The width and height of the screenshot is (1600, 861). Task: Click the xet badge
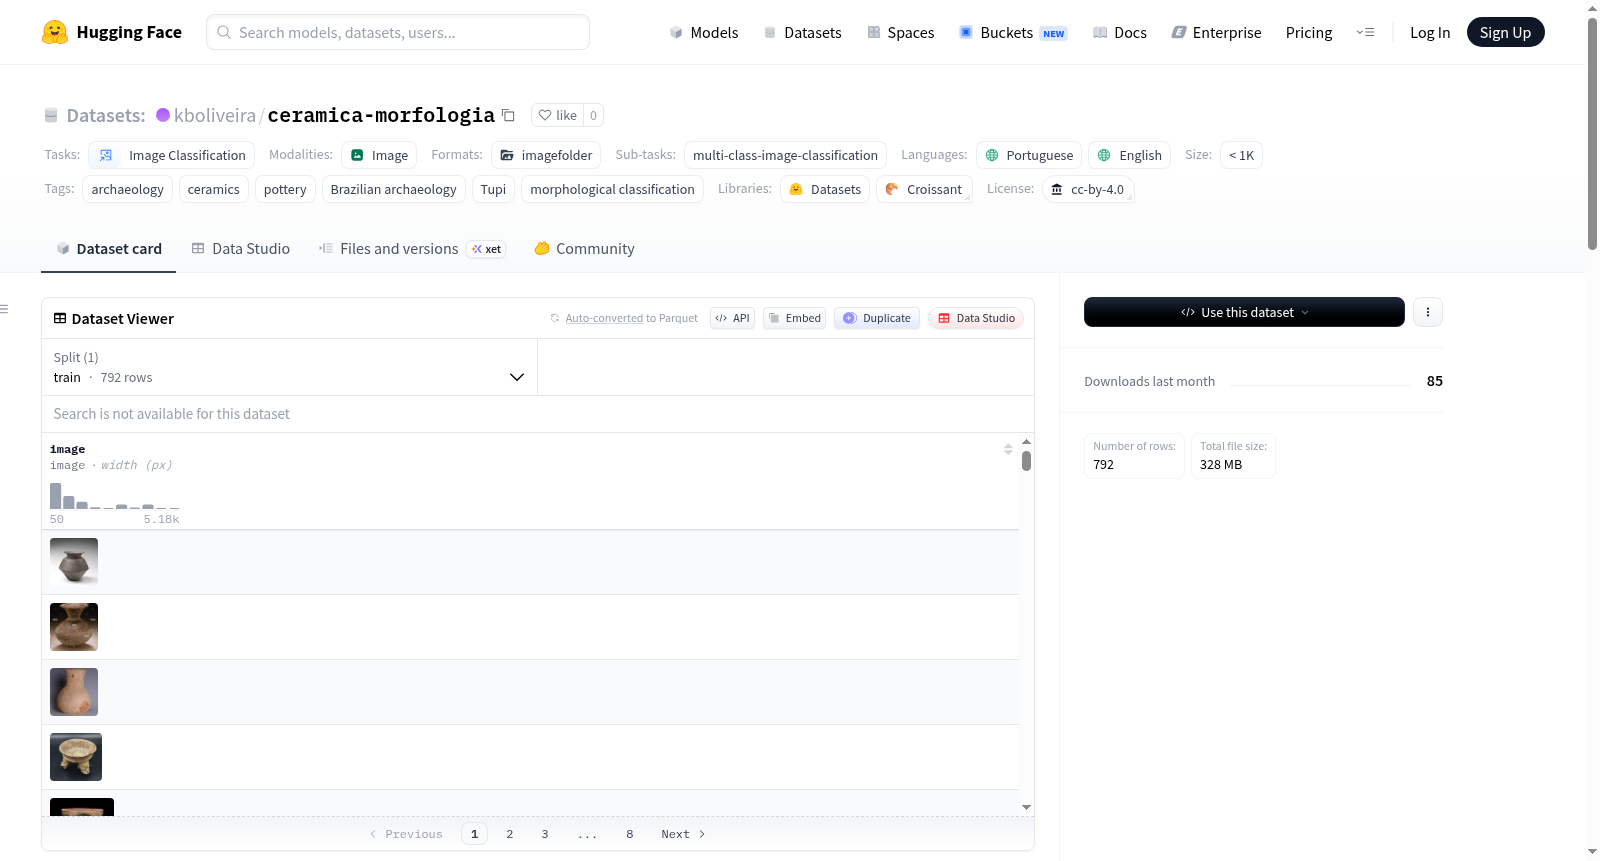tap(487, 249)
